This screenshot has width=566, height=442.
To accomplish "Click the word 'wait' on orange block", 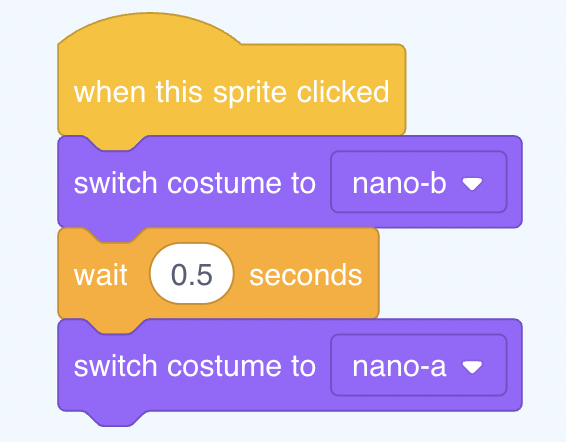I will click(101, 275).
